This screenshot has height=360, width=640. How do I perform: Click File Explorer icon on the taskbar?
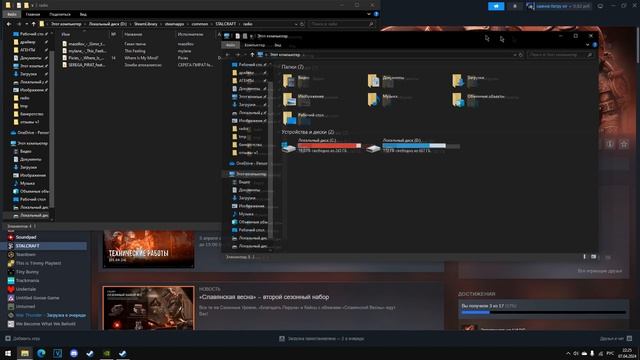pos(24,353)
